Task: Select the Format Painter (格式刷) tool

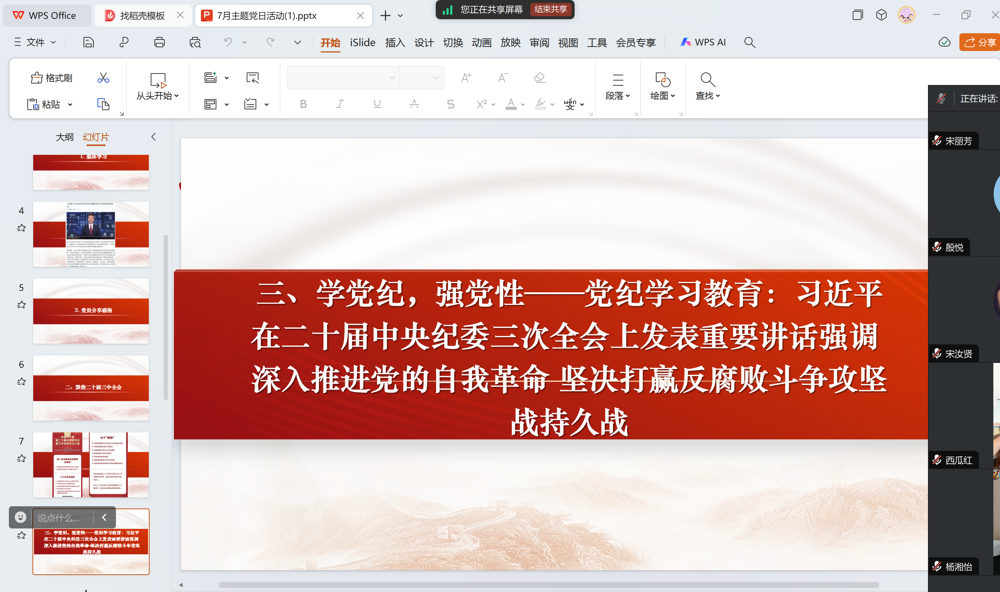Action: (x=47, y=78)
